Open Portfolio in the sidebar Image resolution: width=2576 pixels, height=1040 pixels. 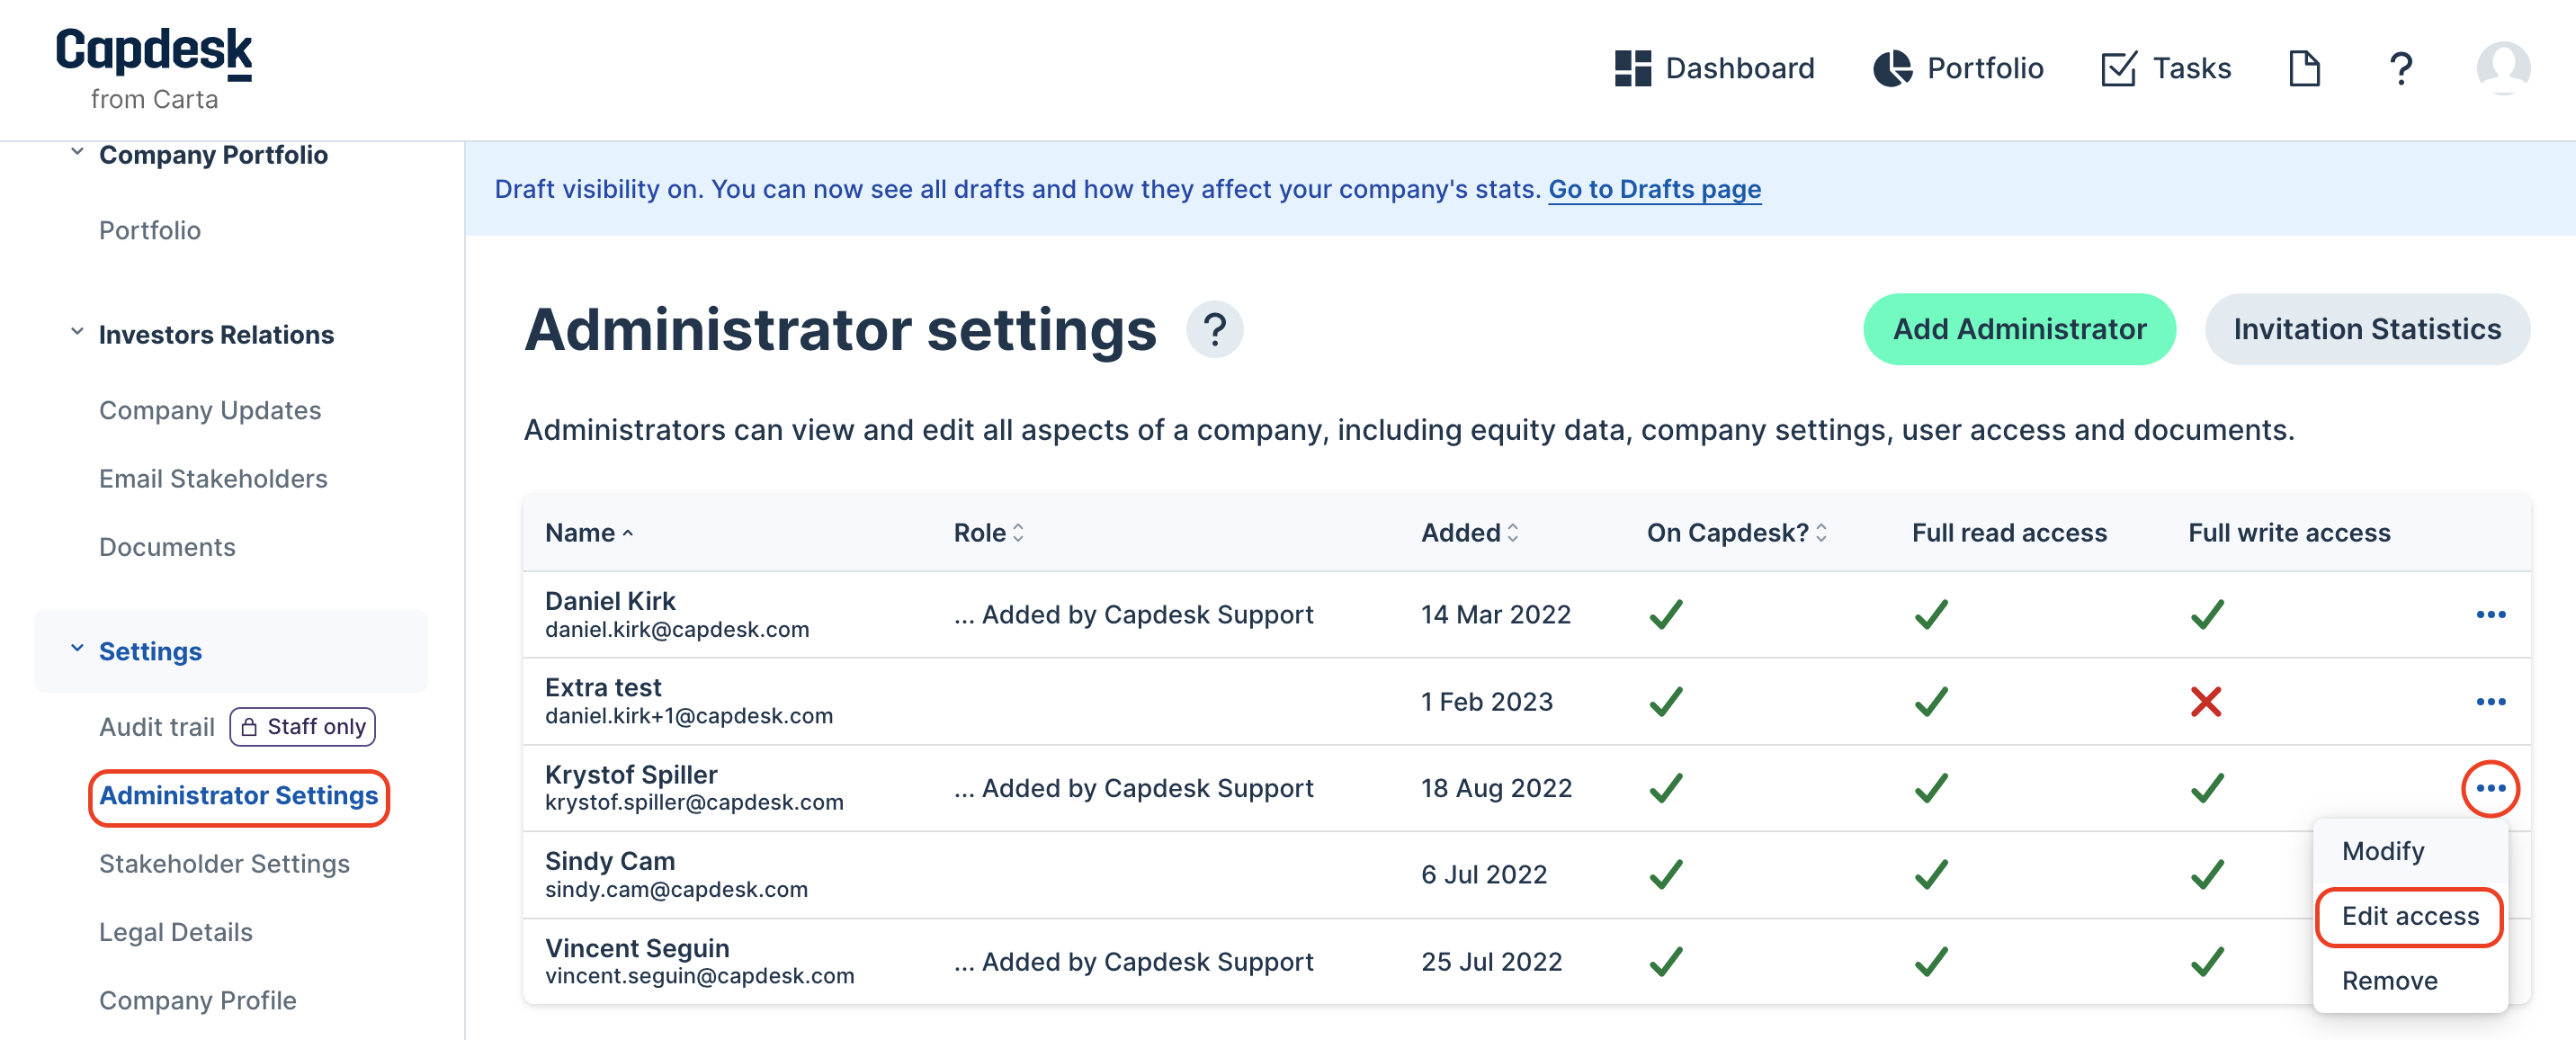coord(150,230)
